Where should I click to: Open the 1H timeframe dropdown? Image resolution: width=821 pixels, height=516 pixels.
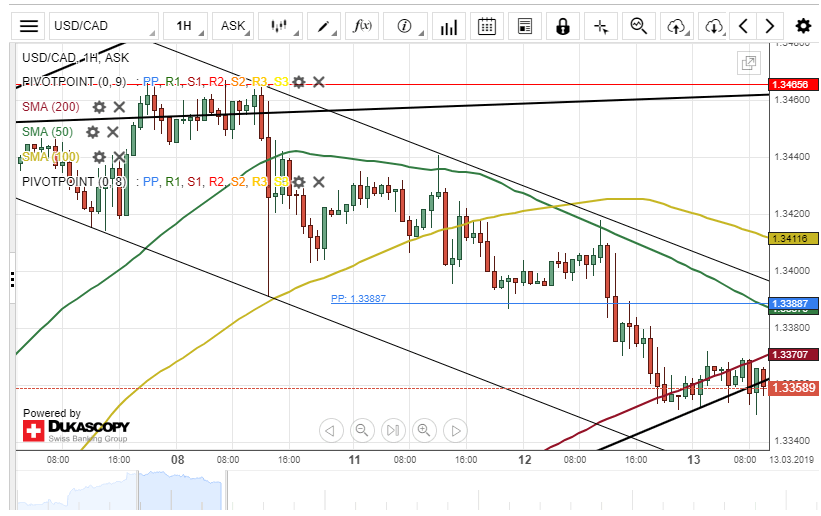coord(185,26)
